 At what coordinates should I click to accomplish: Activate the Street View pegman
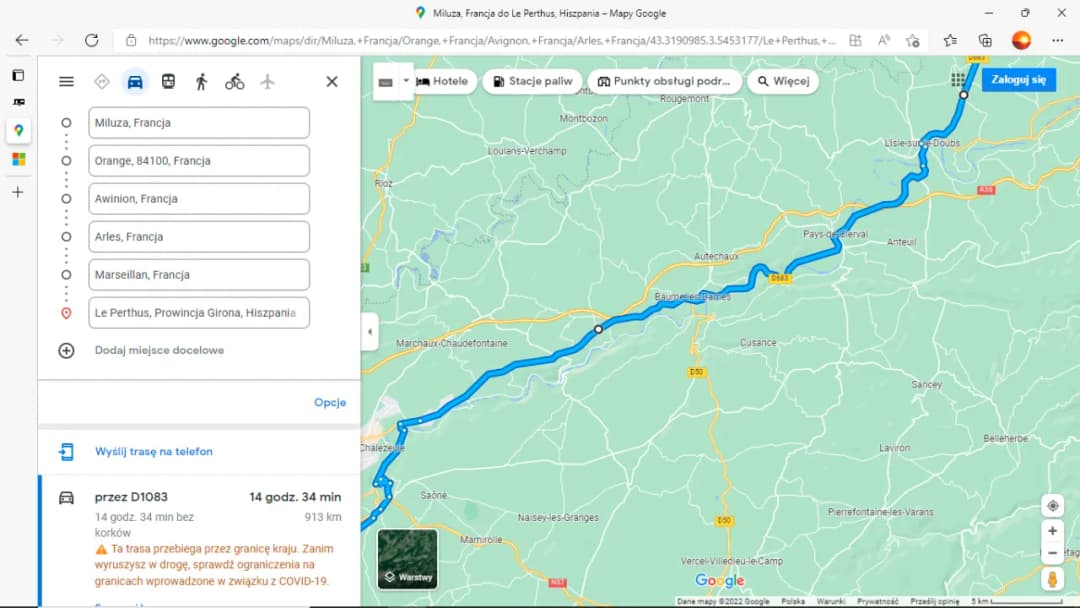click(x=1052, y=580)
